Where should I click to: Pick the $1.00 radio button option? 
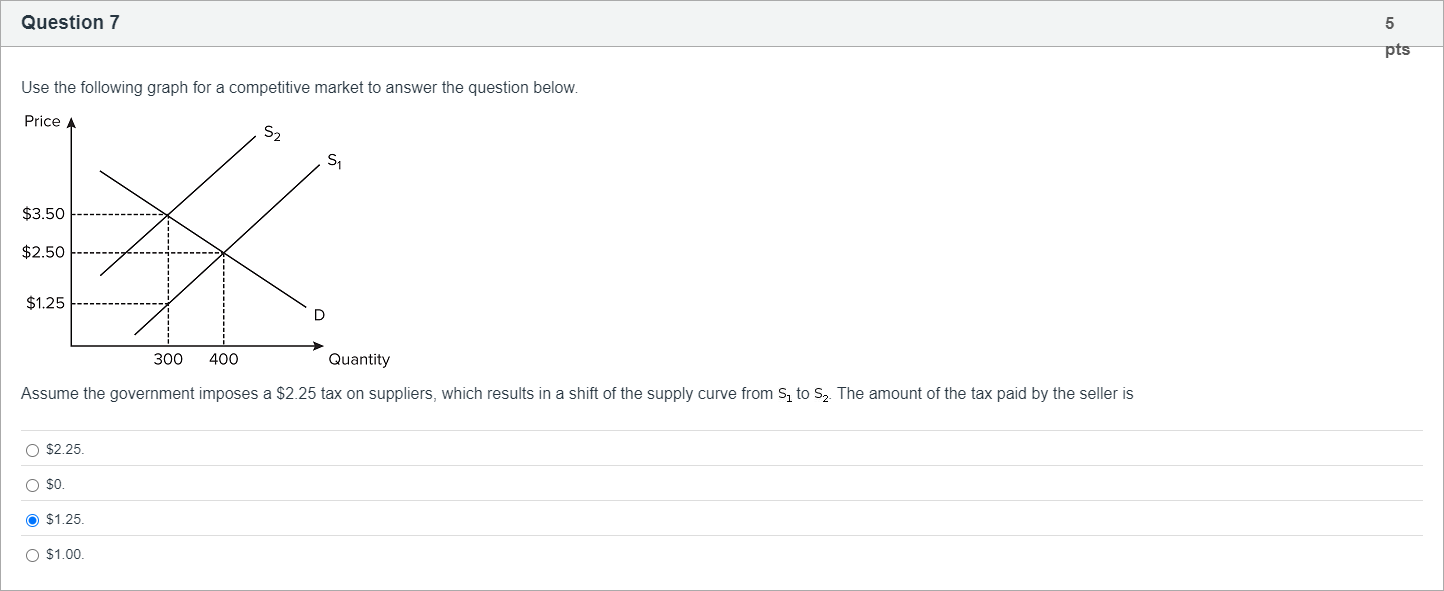click(x=33, y=555)
